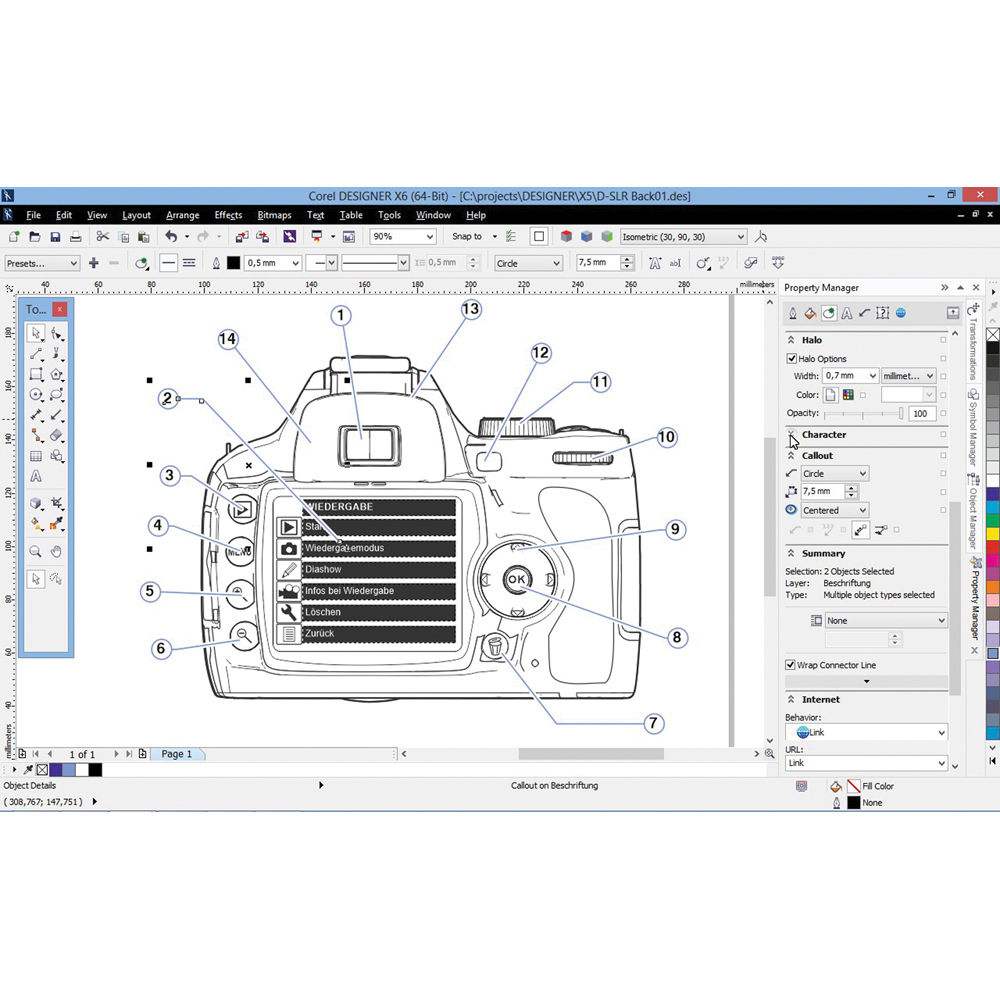Select the Rectangle tool
The image size is (1000, 1000).
coord(35,373)
